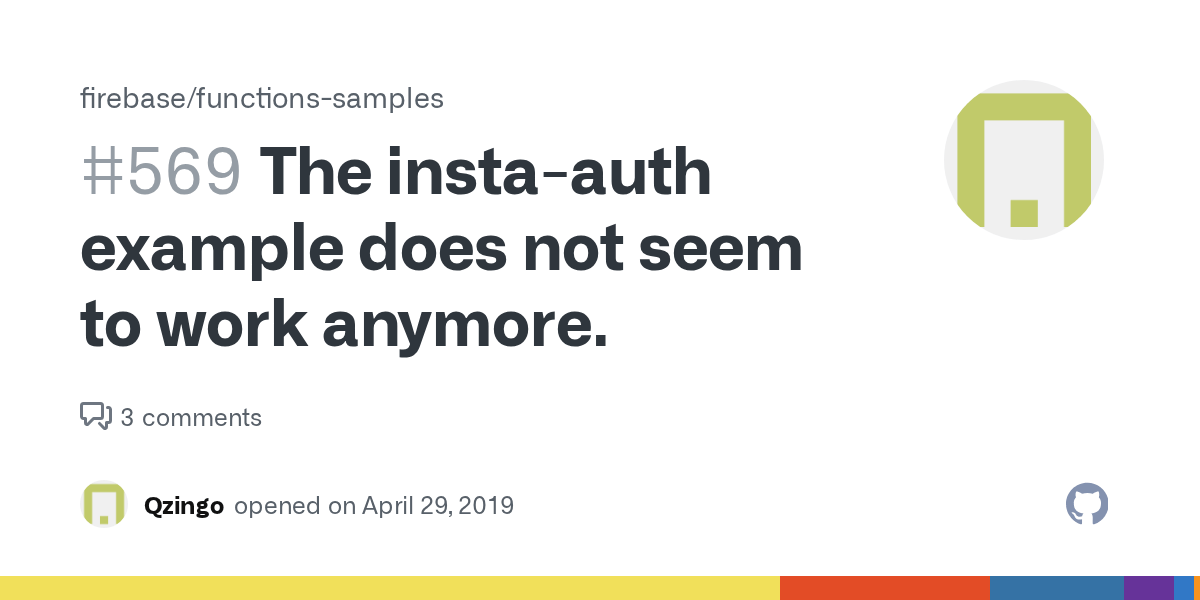Click the "opened on April 29, 2019" text
The height and width of the screenshot is (600, 1200).
tap(374, 505)
